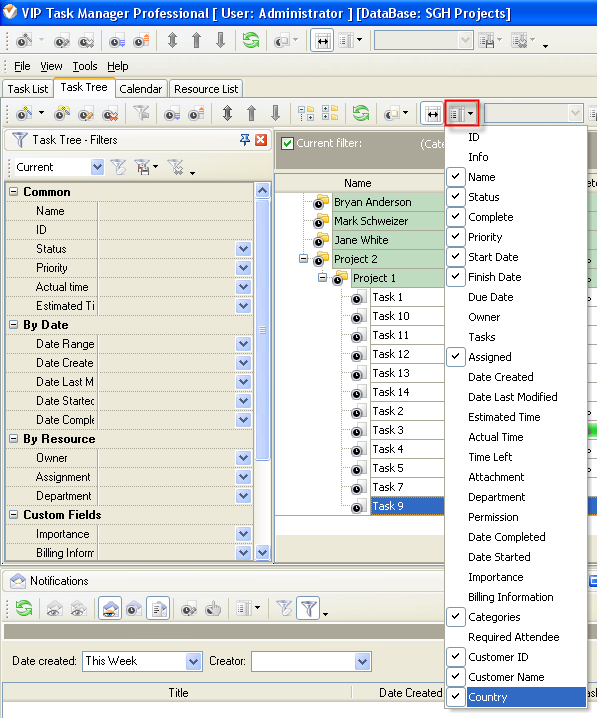The image size is (597, 718).
Task: Switch to the Resource List tab
Action: point(206,89)
